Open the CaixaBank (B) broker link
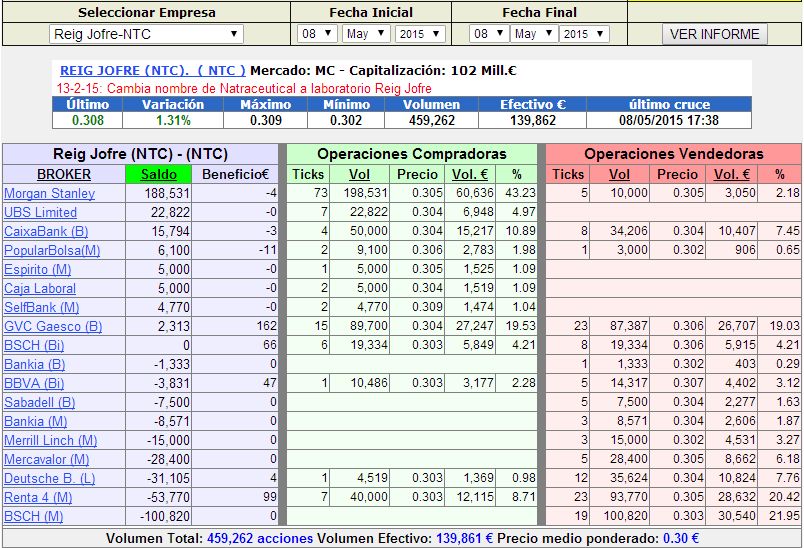 (46, 231)
